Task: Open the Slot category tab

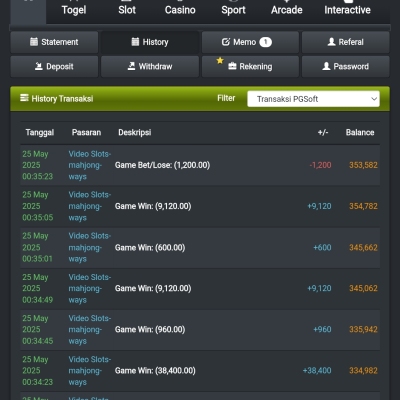Action: tap(127, 10)
